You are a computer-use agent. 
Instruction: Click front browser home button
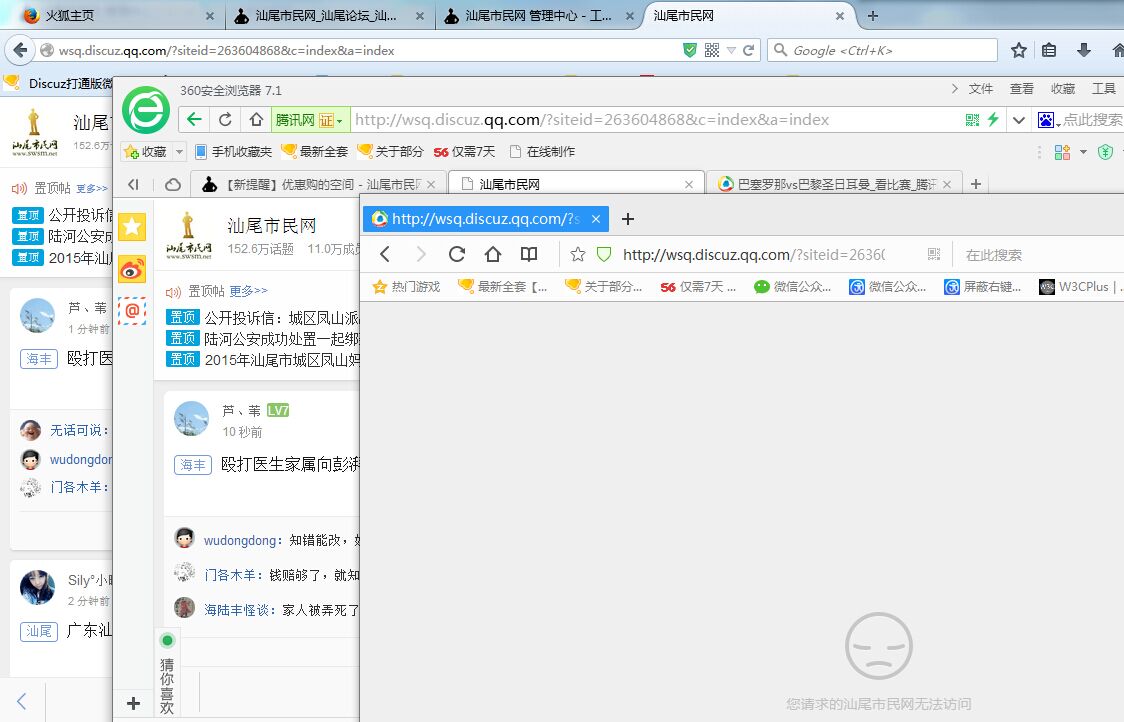click(492, 255)
